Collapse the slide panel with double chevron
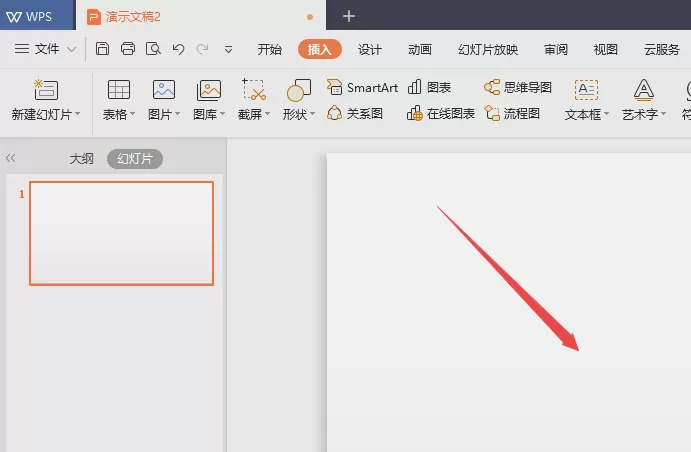The image size is (691, 452). point(11,158)
